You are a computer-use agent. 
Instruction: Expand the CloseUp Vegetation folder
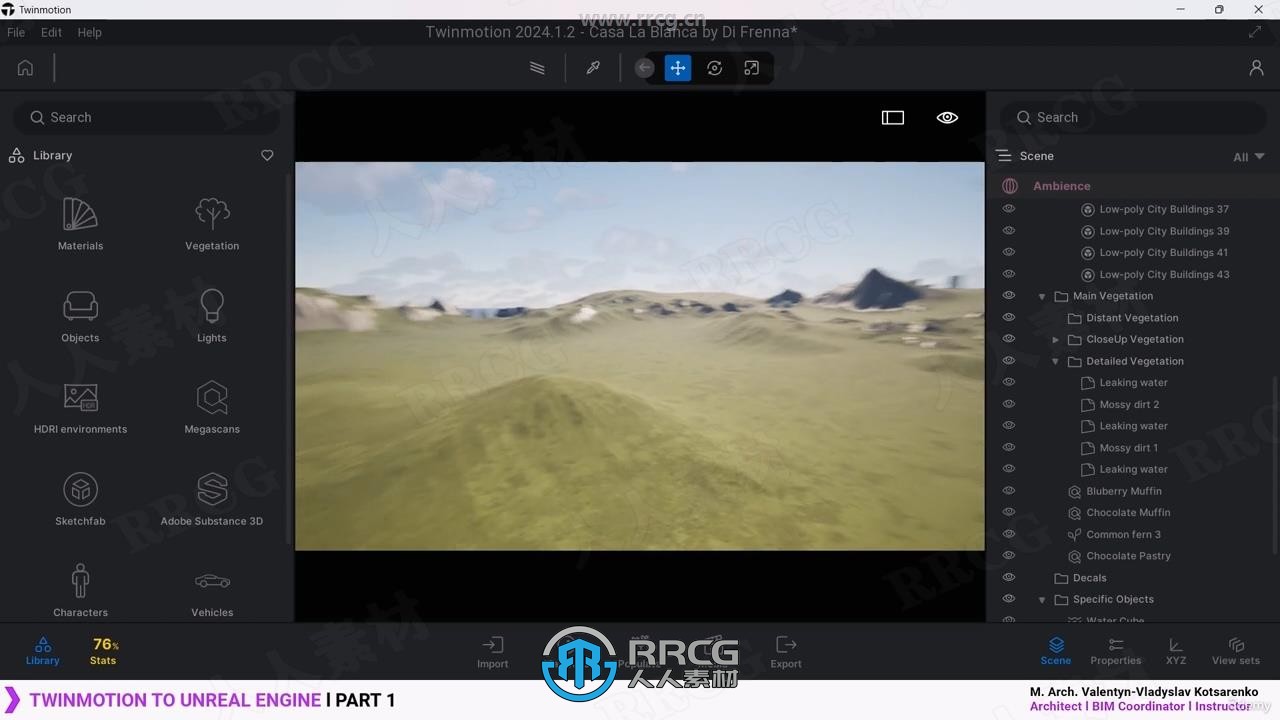1055,340
